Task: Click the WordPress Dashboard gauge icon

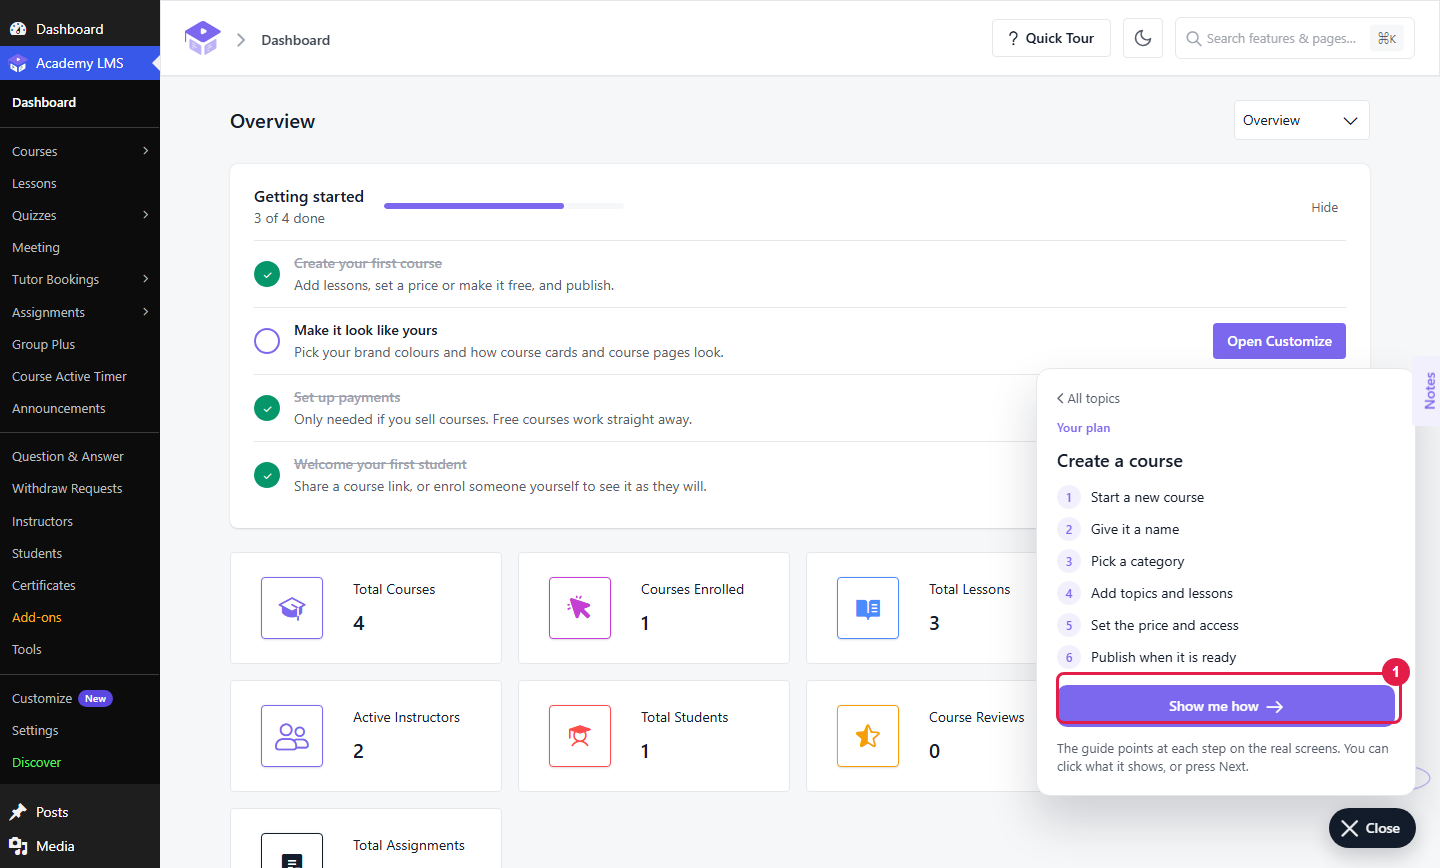Action: coord(18,29)
